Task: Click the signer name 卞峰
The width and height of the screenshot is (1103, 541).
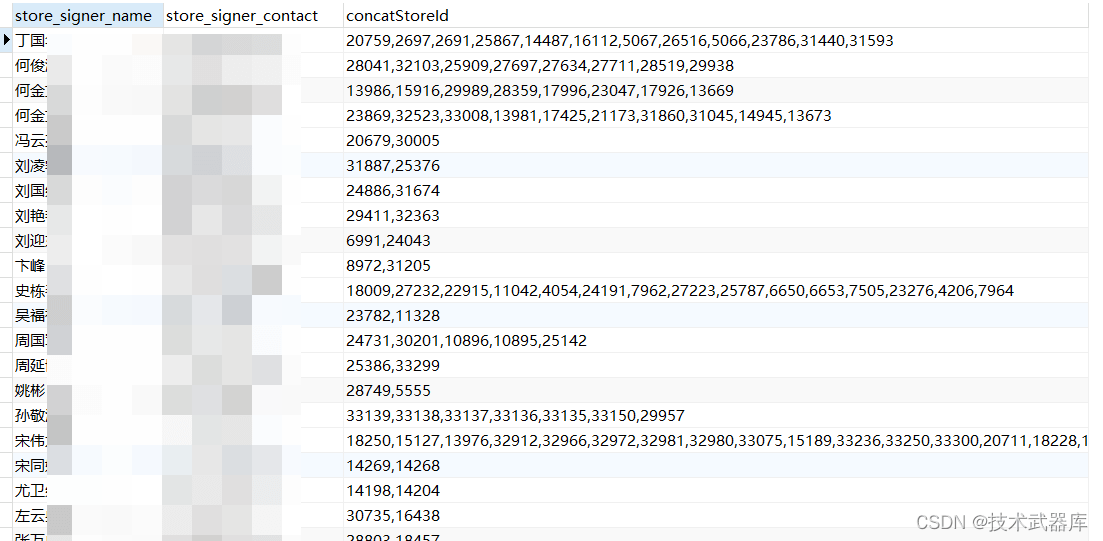Action: pyautogui.click(x=30, y=266)
